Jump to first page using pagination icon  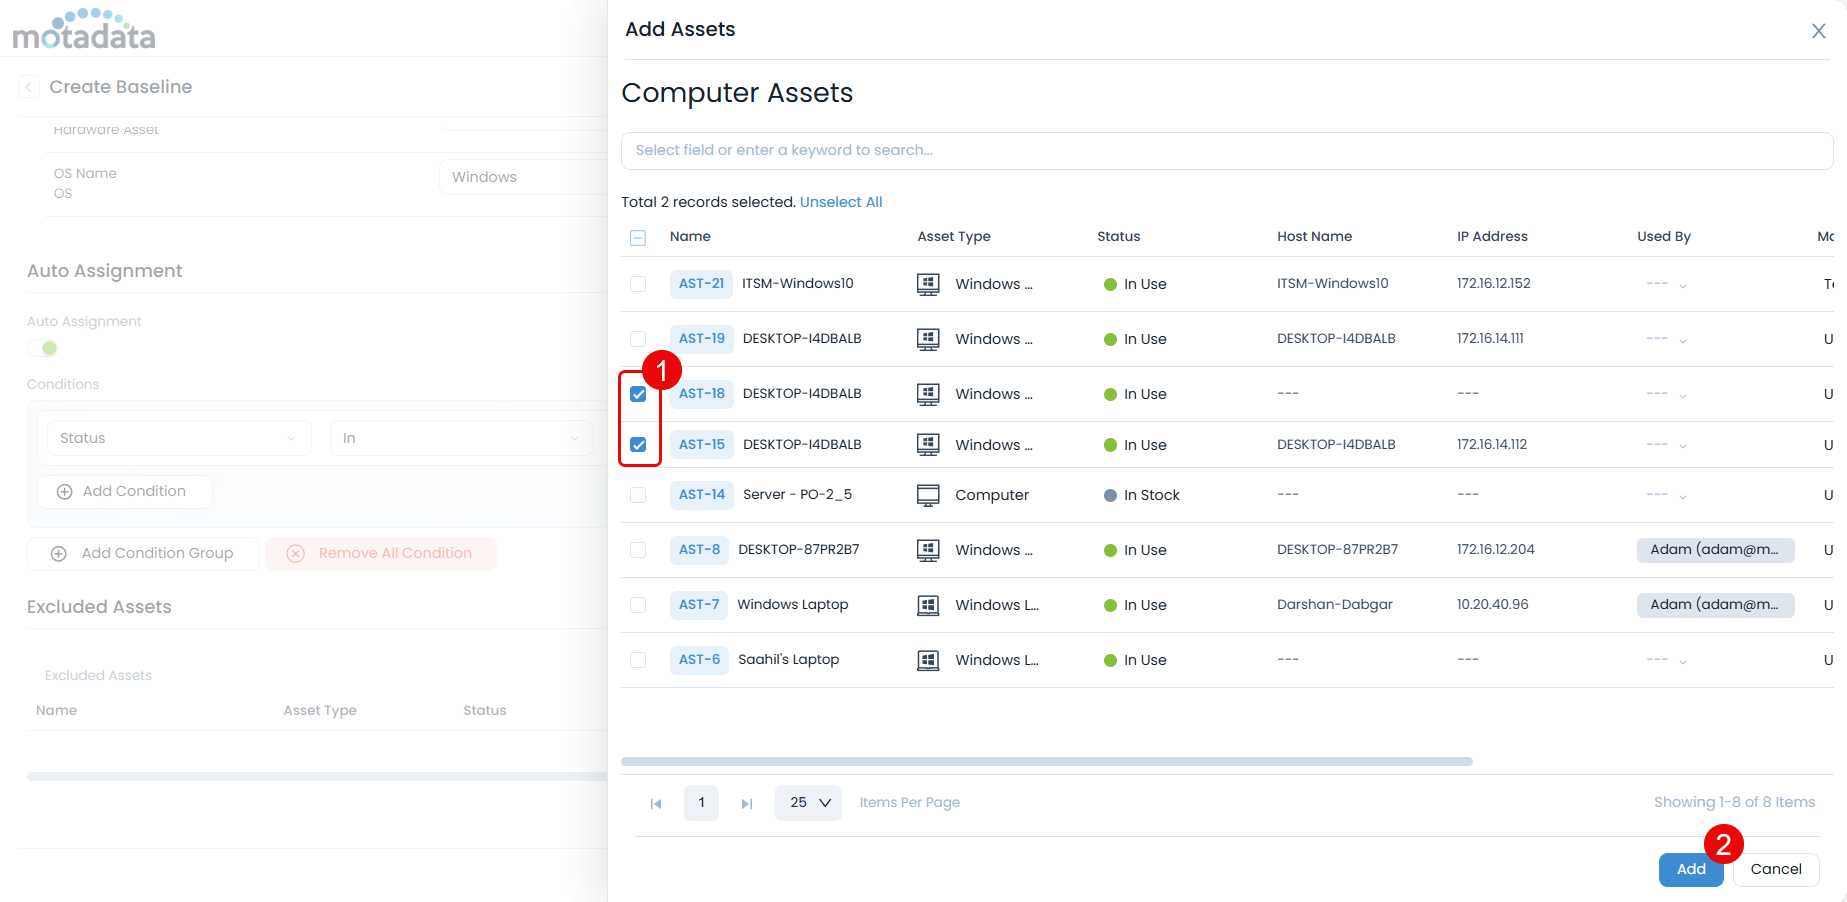[x=656, y=802]
